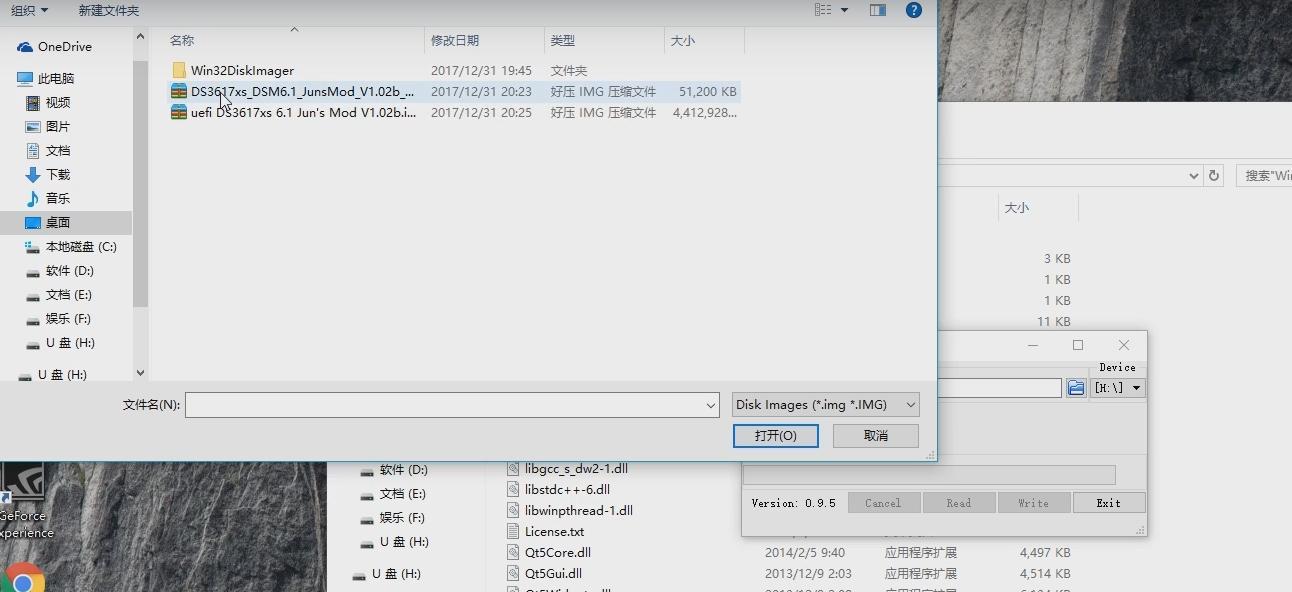Screen dimensions: 1292x592
Task: Open 文档 (E:) in the background Explorer sidebar
Action: 393,494
